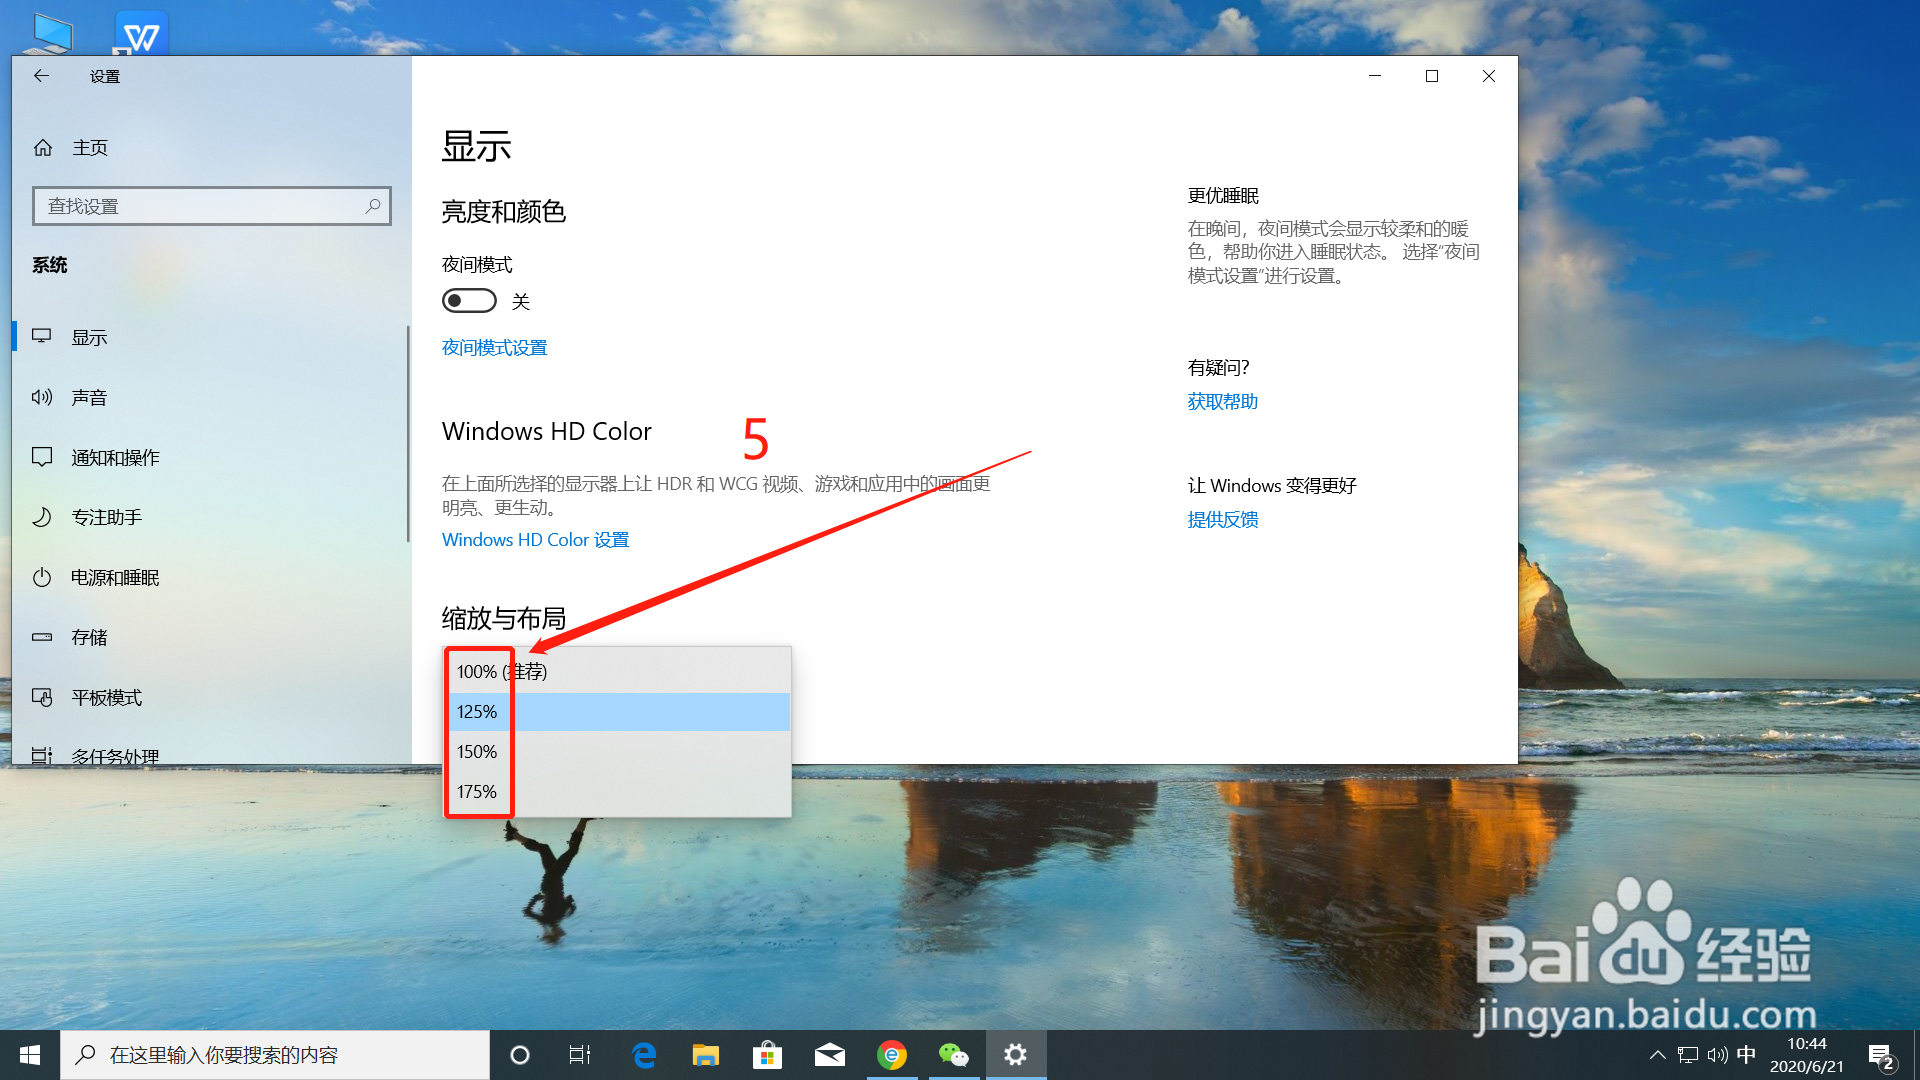
Task: Click the Find a setting input field
Action: pos(200,206)
